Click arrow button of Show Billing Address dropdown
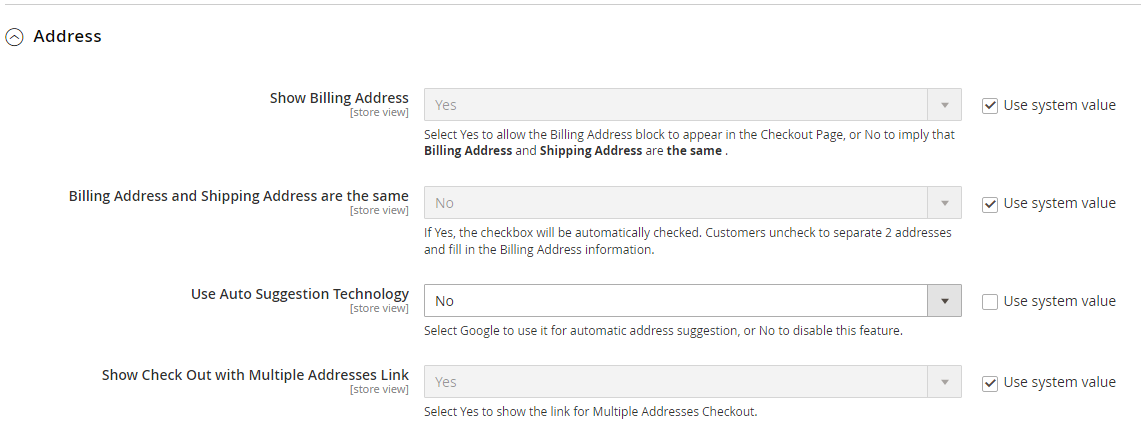1141x437 pixels. (x=944, y=105)
